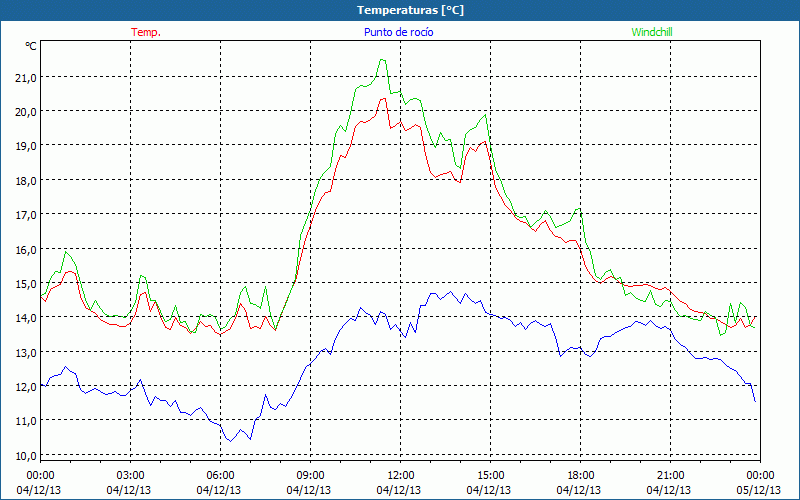Click the 15:00 time axis label

pos(490,476)
